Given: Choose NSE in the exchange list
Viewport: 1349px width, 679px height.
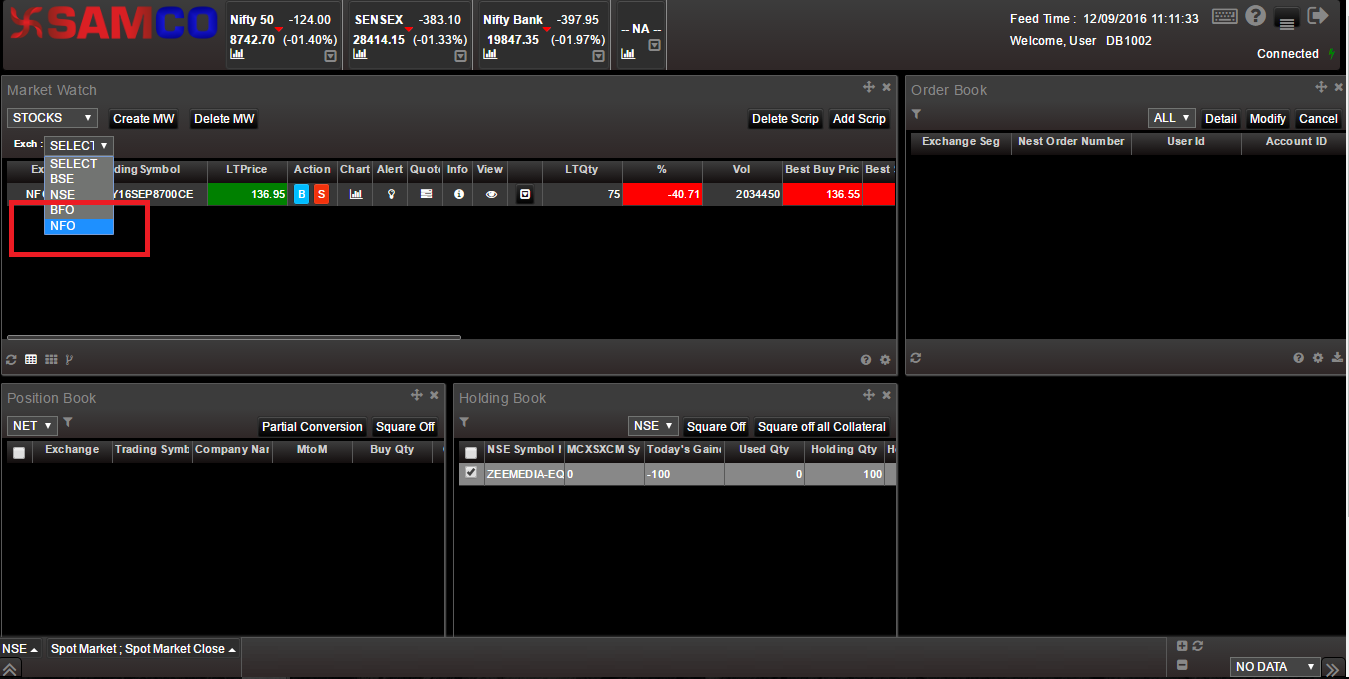Looking at the screenshot, I should [79, 195].
